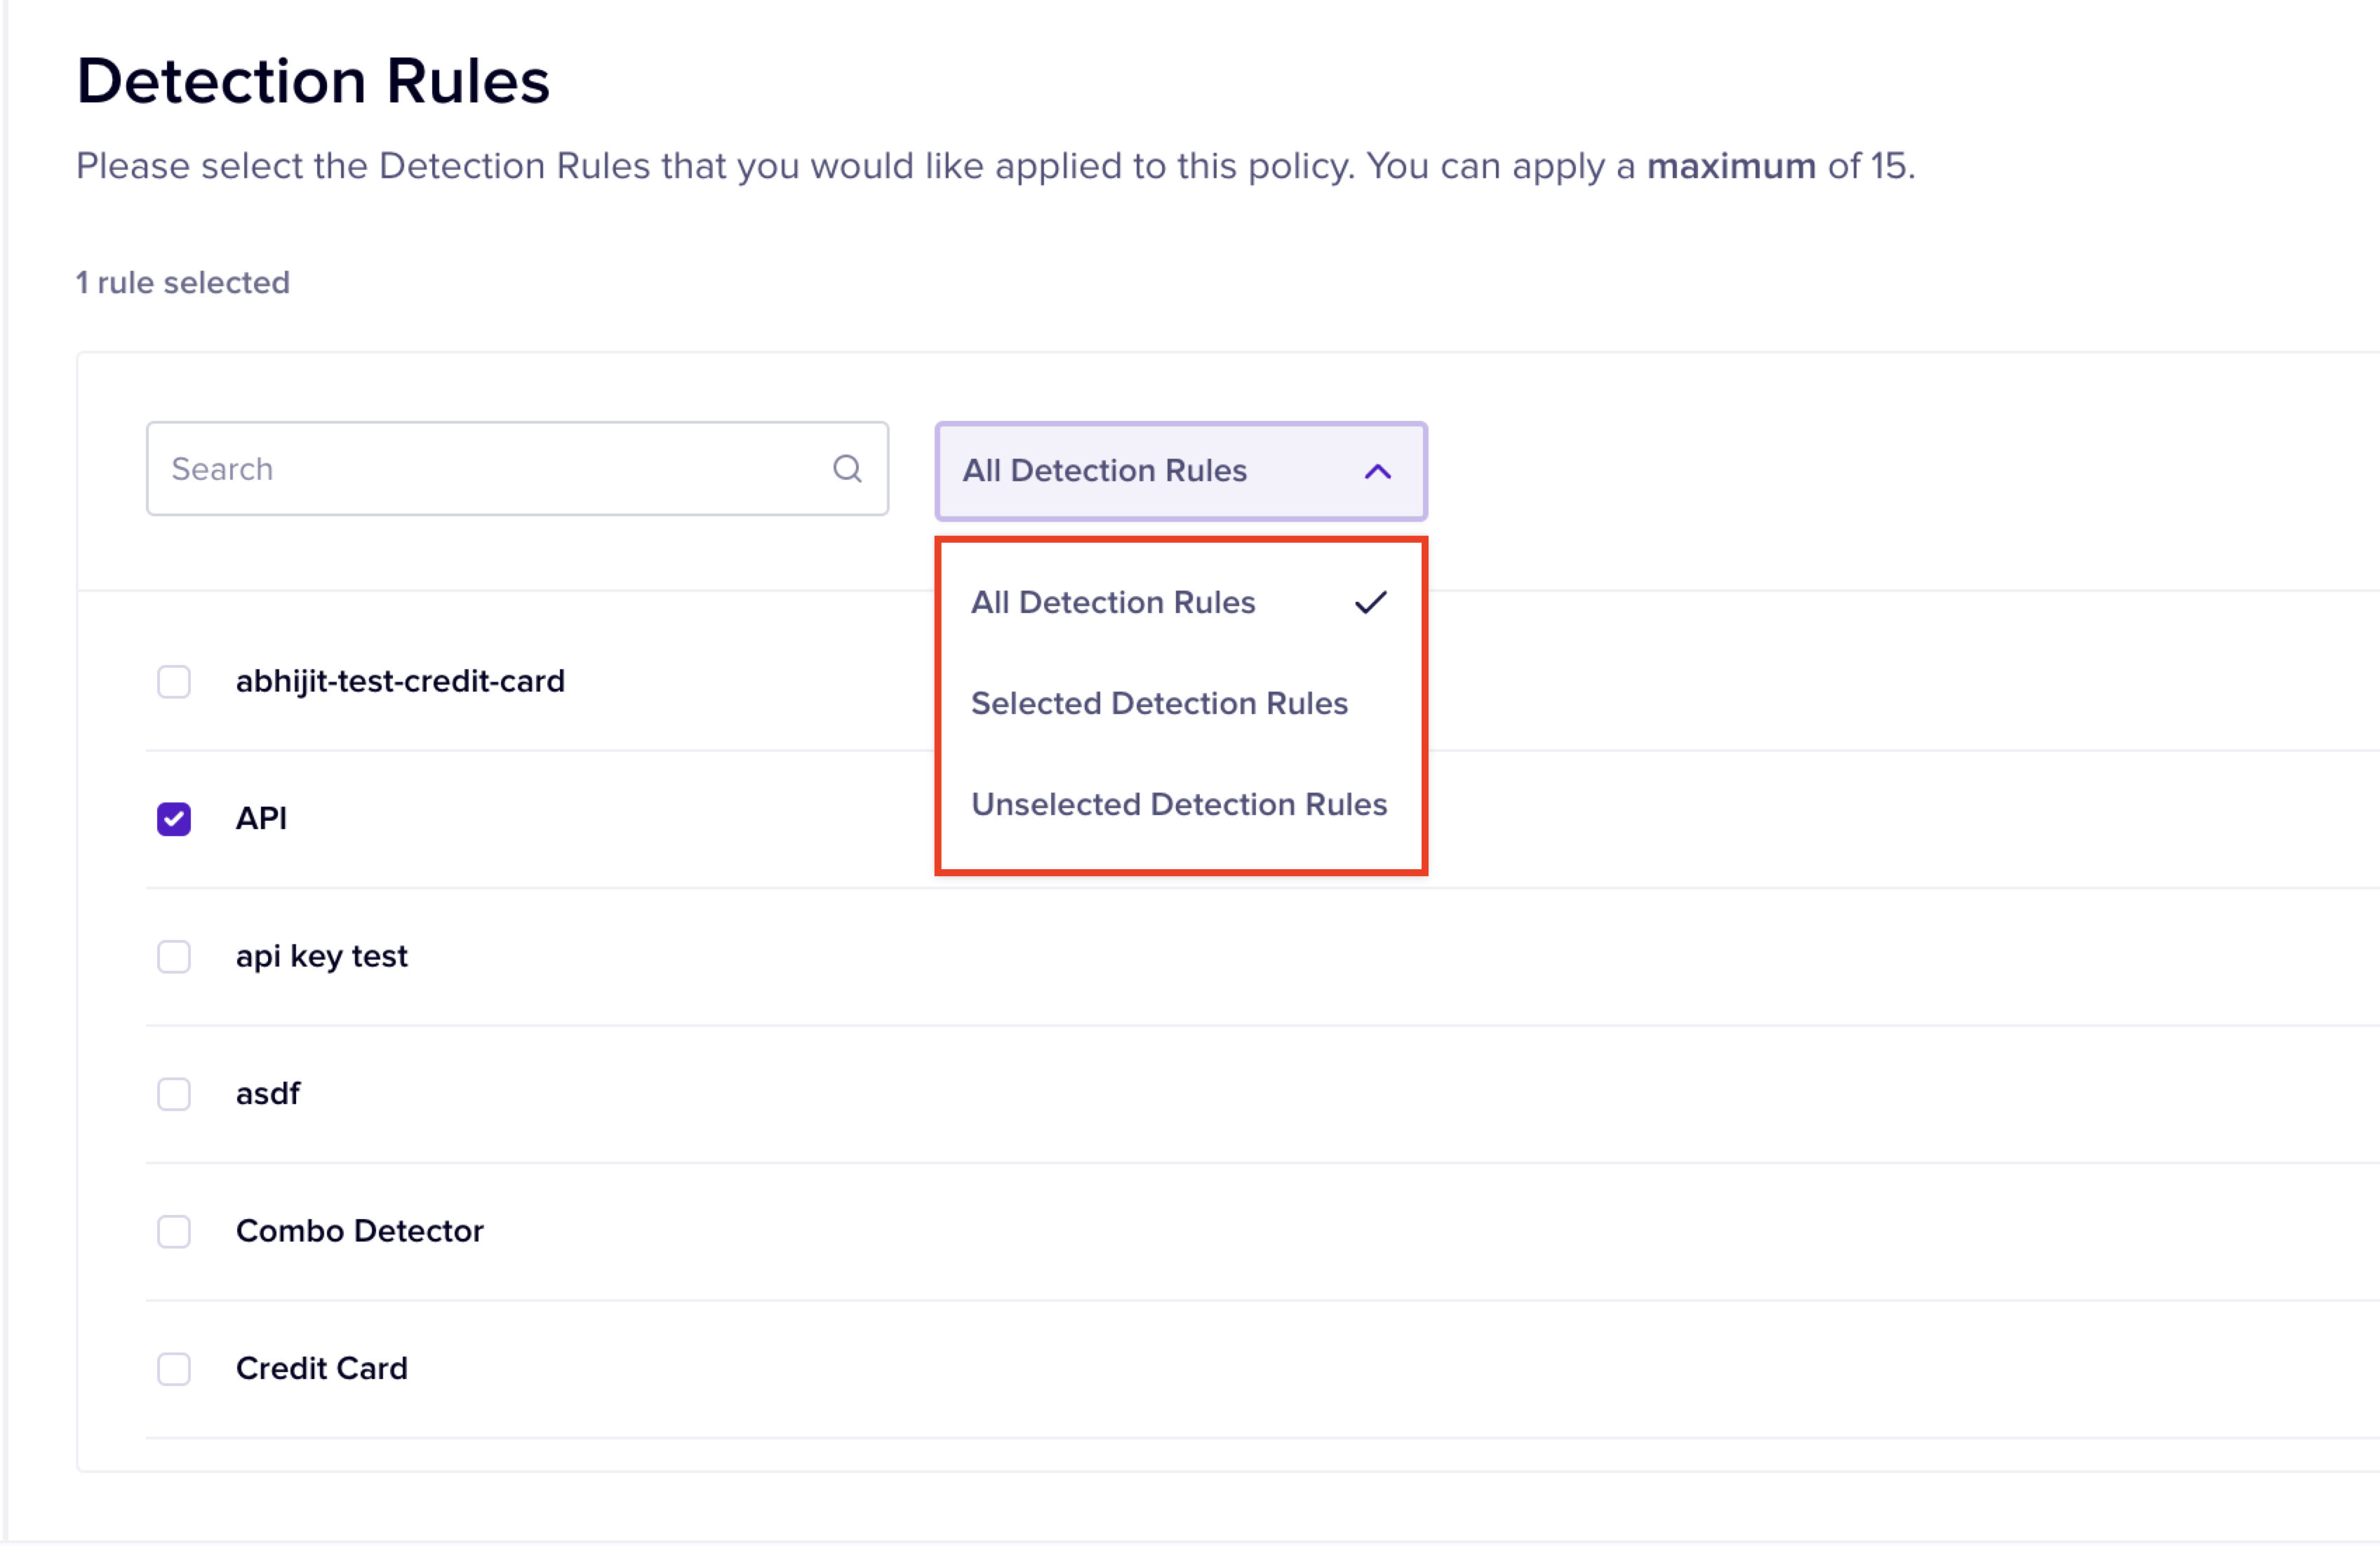Tick the api key test checkbox

pos(174,957)
